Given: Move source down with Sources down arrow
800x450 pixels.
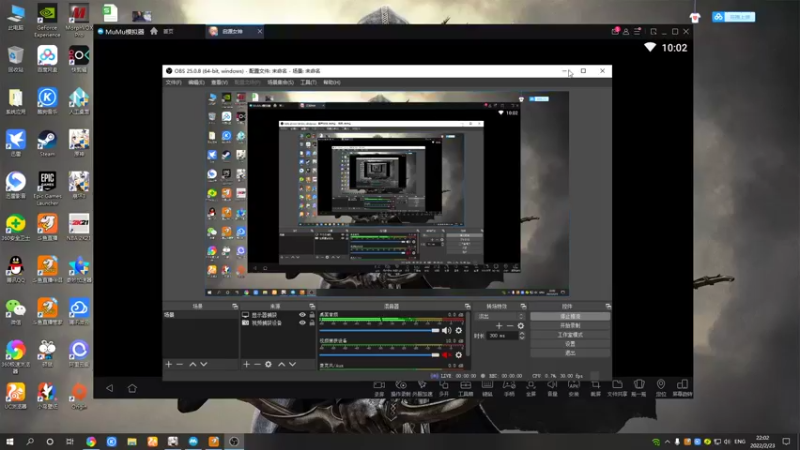Looking at the screenshot, I should (x=292, y=364).
